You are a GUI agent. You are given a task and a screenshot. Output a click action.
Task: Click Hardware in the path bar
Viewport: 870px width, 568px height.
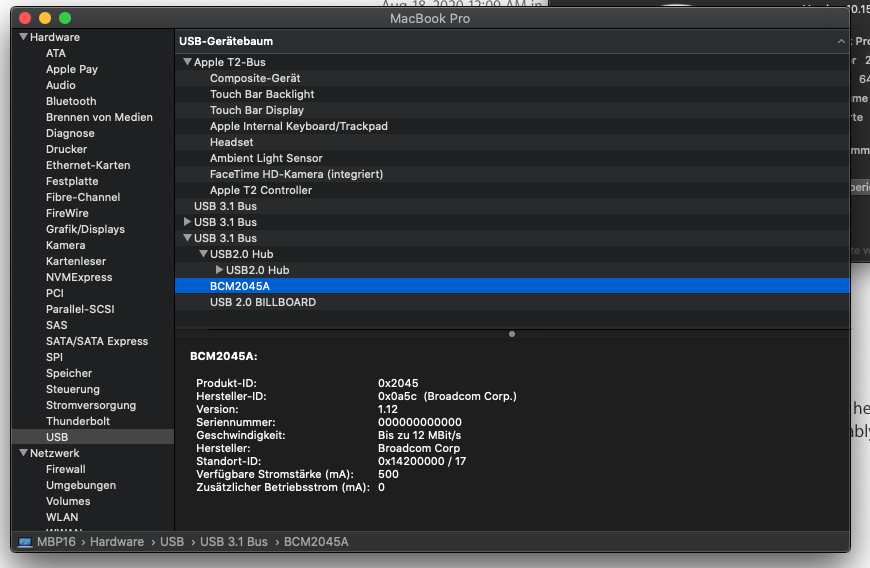click(x=117, y=542)
